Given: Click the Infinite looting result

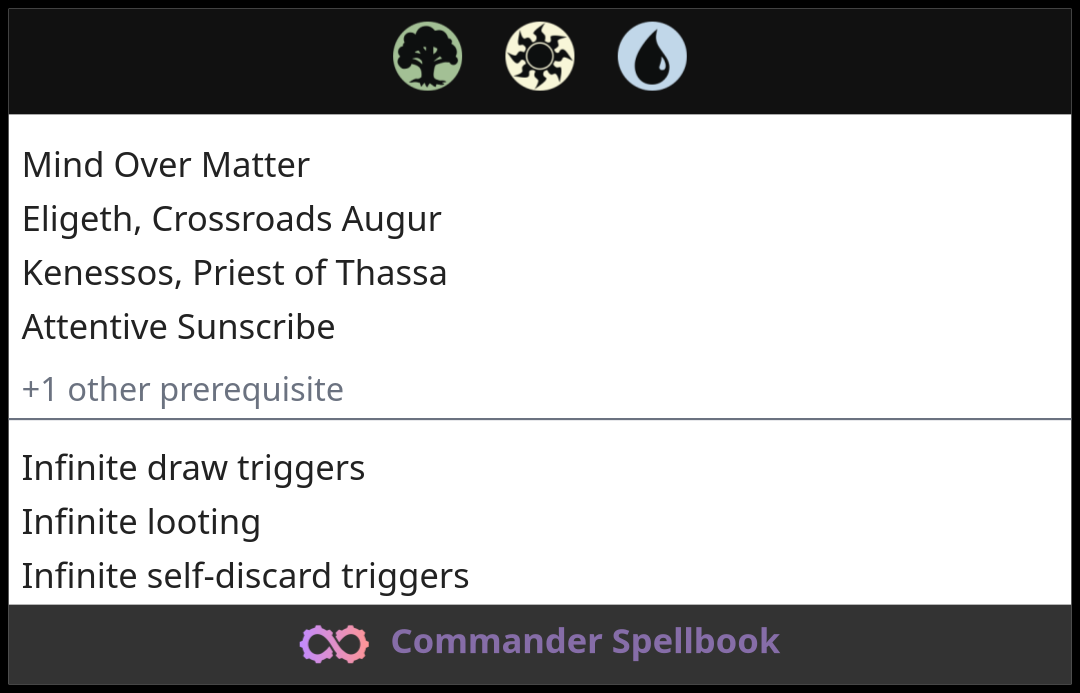Looking at the screenshot, I should pyautogui.click(x=141, y=522).
